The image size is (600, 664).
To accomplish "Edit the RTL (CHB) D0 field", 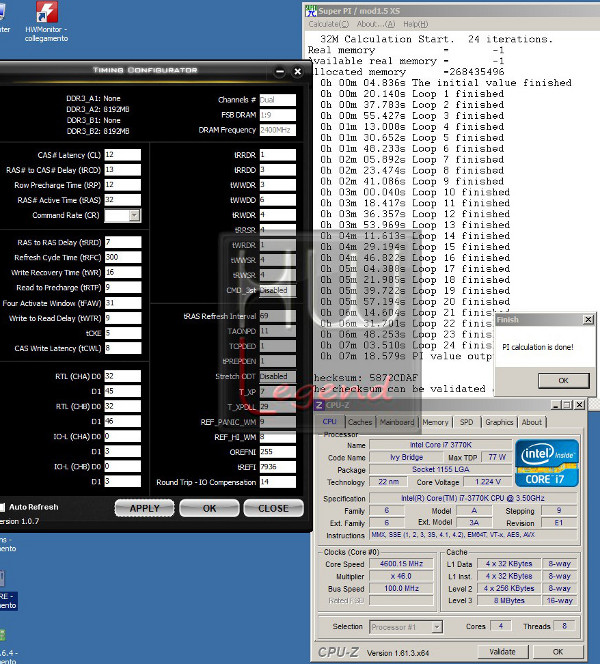I will 123,406.
